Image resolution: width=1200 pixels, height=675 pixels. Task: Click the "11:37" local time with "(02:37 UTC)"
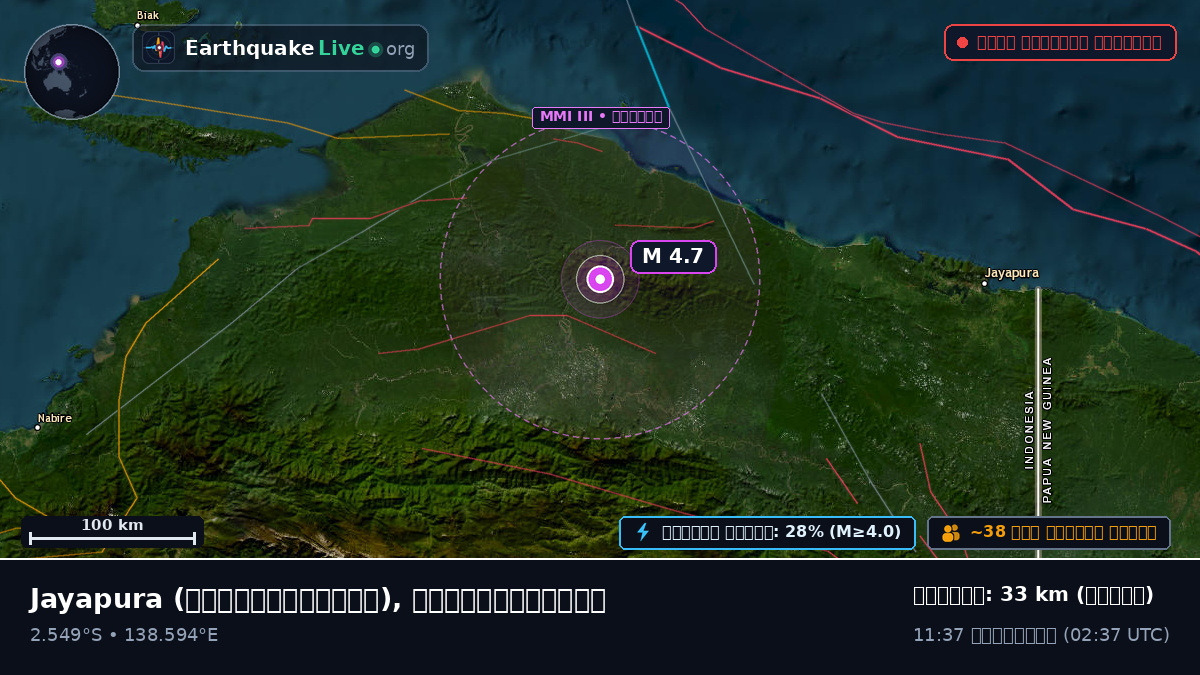[1041, 635]
